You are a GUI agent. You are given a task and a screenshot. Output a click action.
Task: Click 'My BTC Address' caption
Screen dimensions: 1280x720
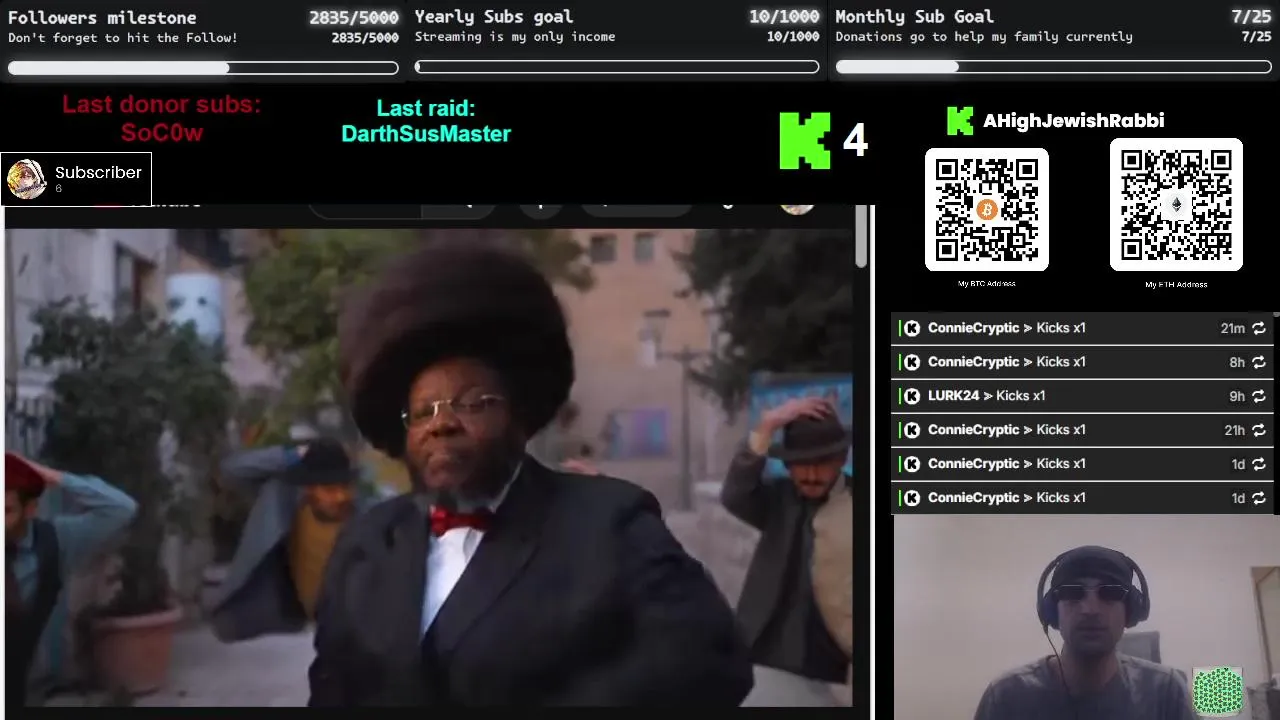[x=987, y=284]
